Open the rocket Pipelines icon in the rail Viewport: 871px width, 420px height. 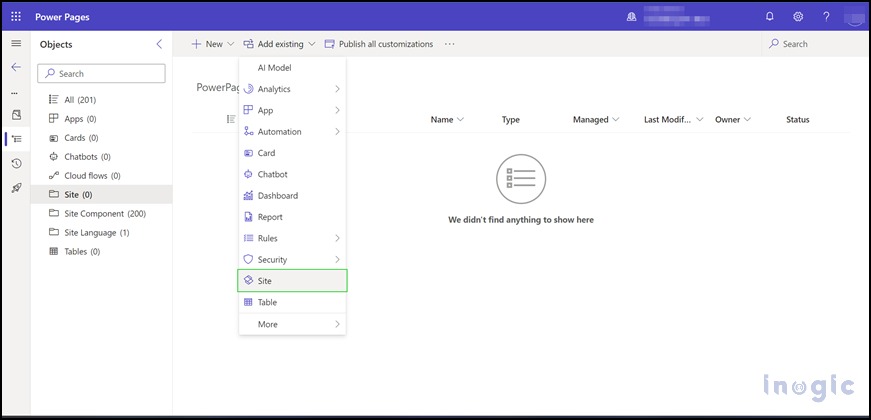(16, 188)
